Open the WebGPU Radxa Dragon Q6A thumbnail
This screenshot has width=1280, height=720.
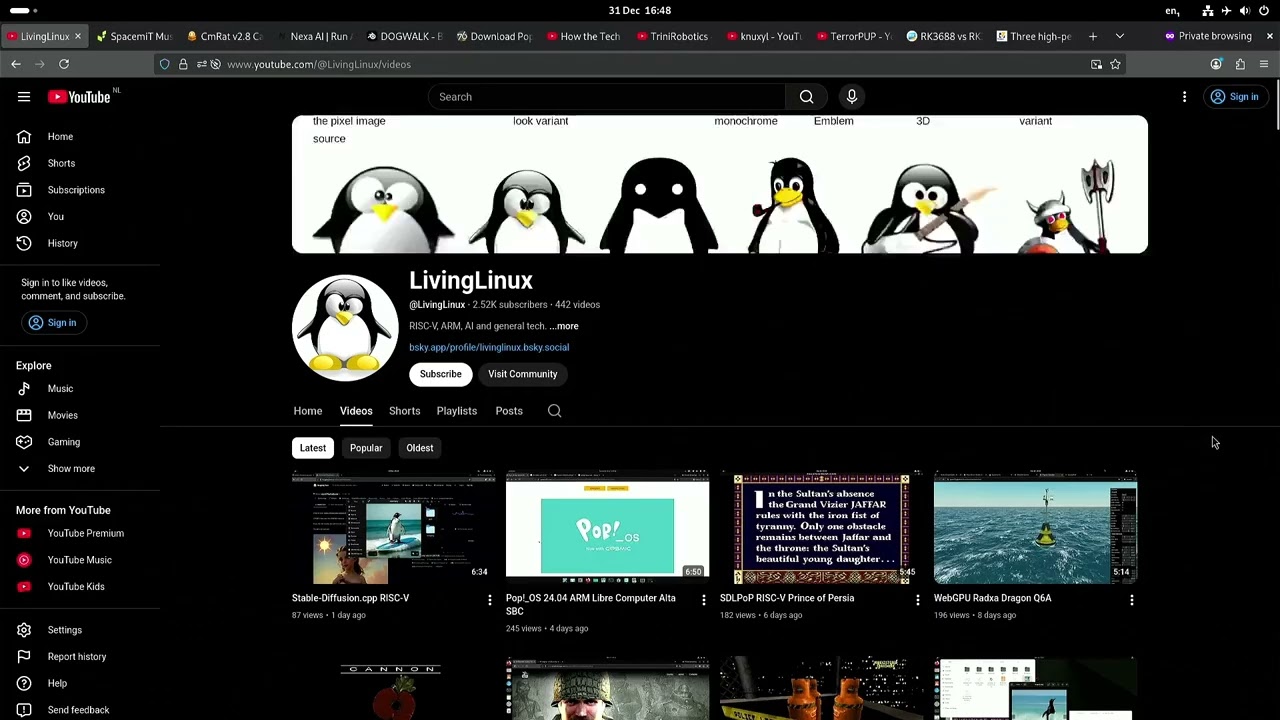1036,526
